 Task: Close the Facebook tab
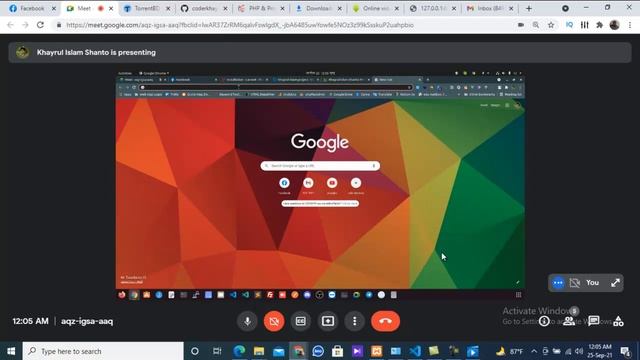pos(53,8)
